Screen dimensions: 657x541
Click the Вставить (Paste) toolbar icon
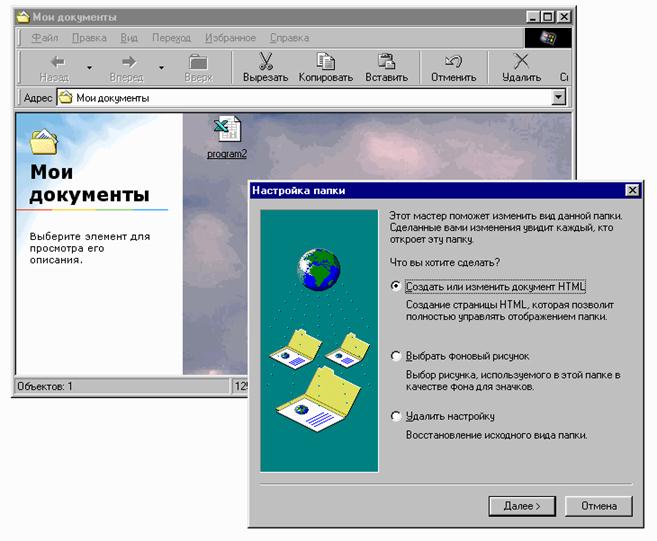pos(386,62)
